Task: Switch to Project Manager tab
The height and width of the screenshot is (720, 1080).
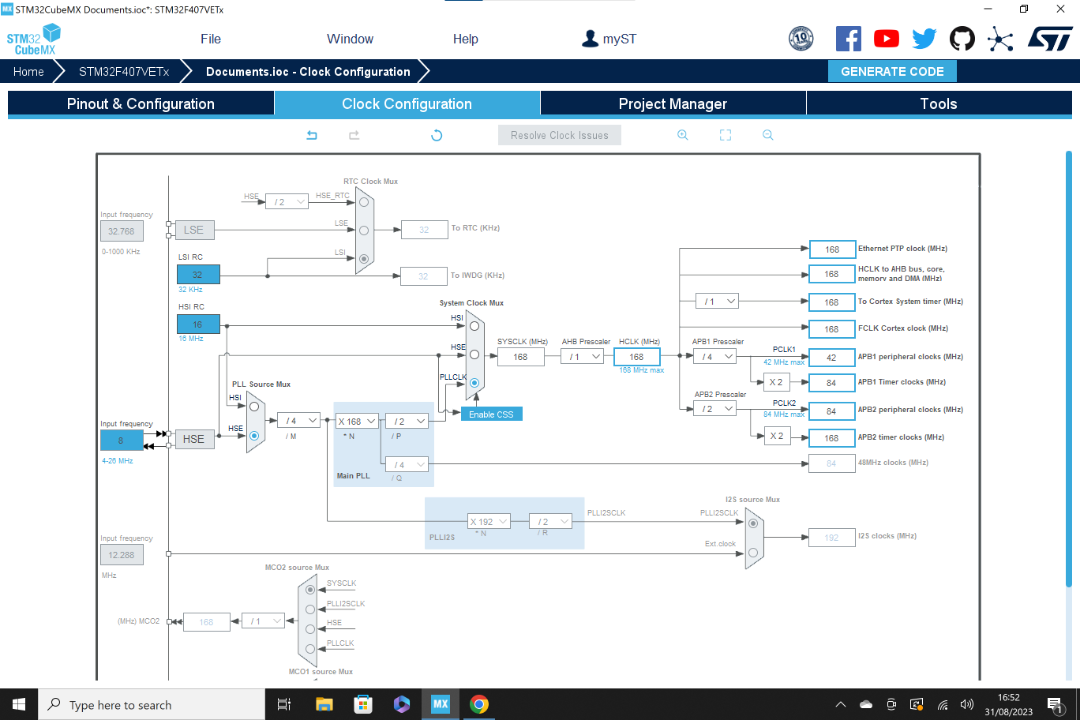Action: tap(673, 103)
